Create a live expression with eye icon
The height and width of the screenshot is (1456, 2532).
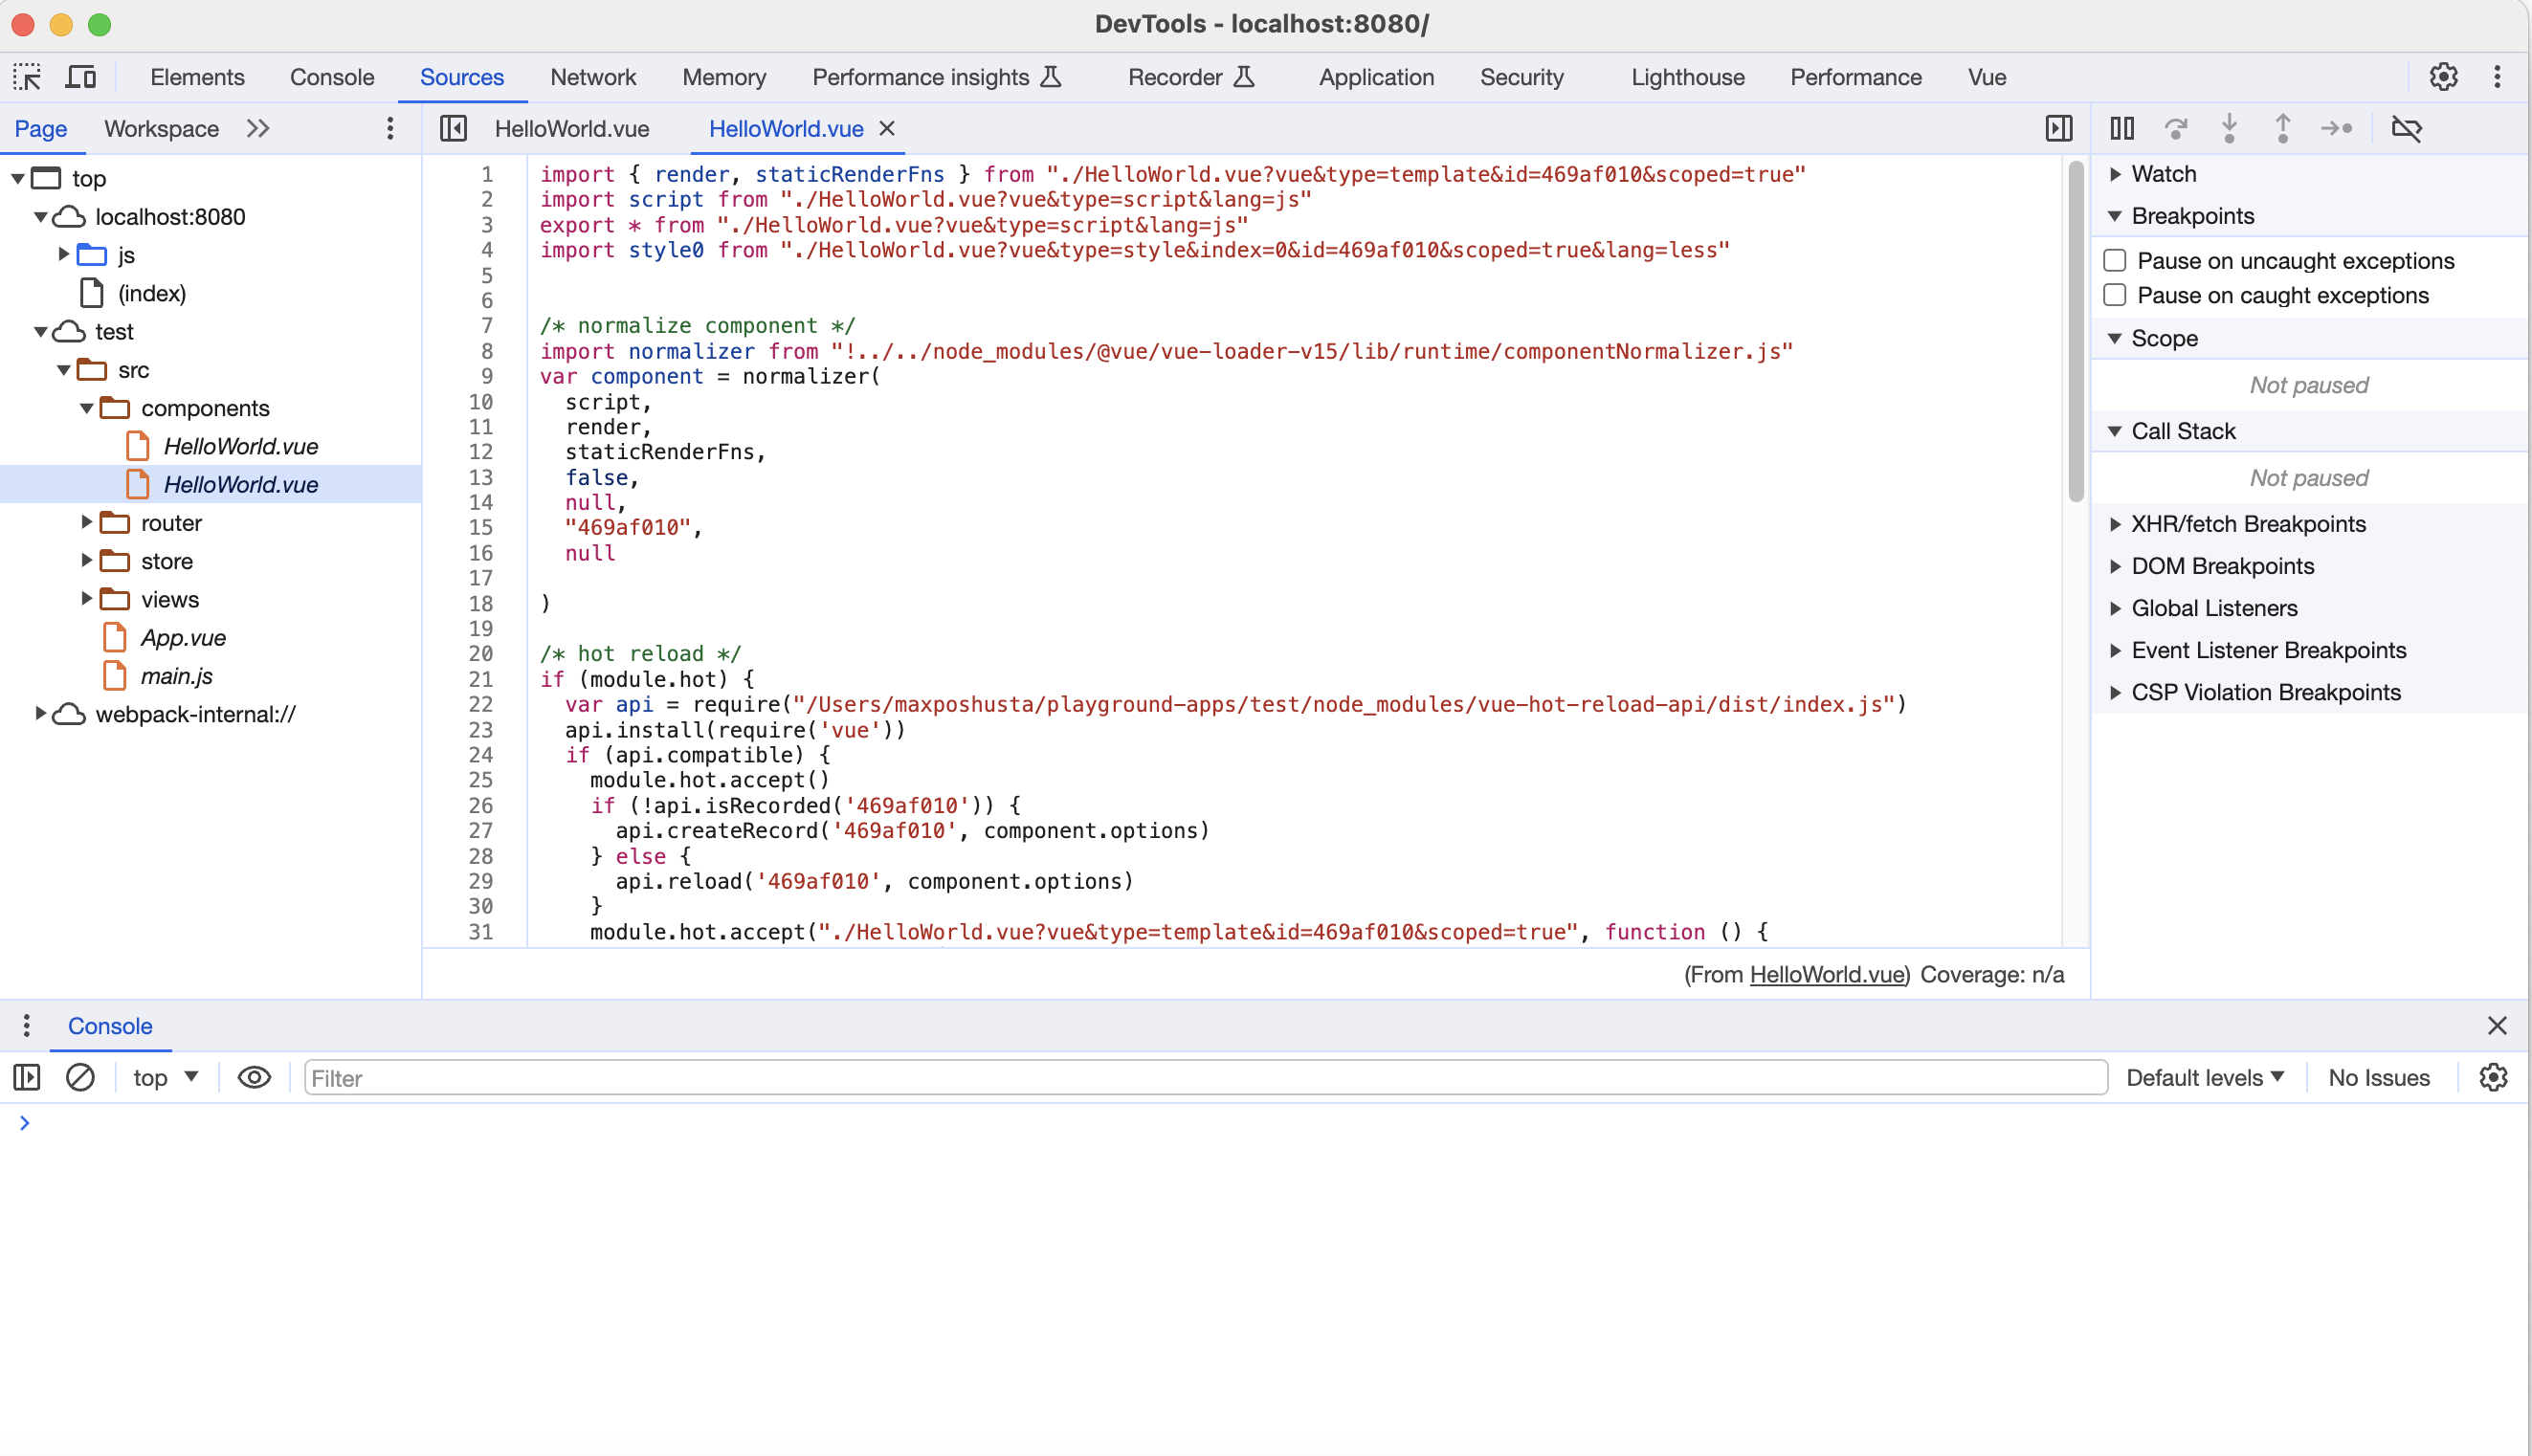tap(254, 1077)
